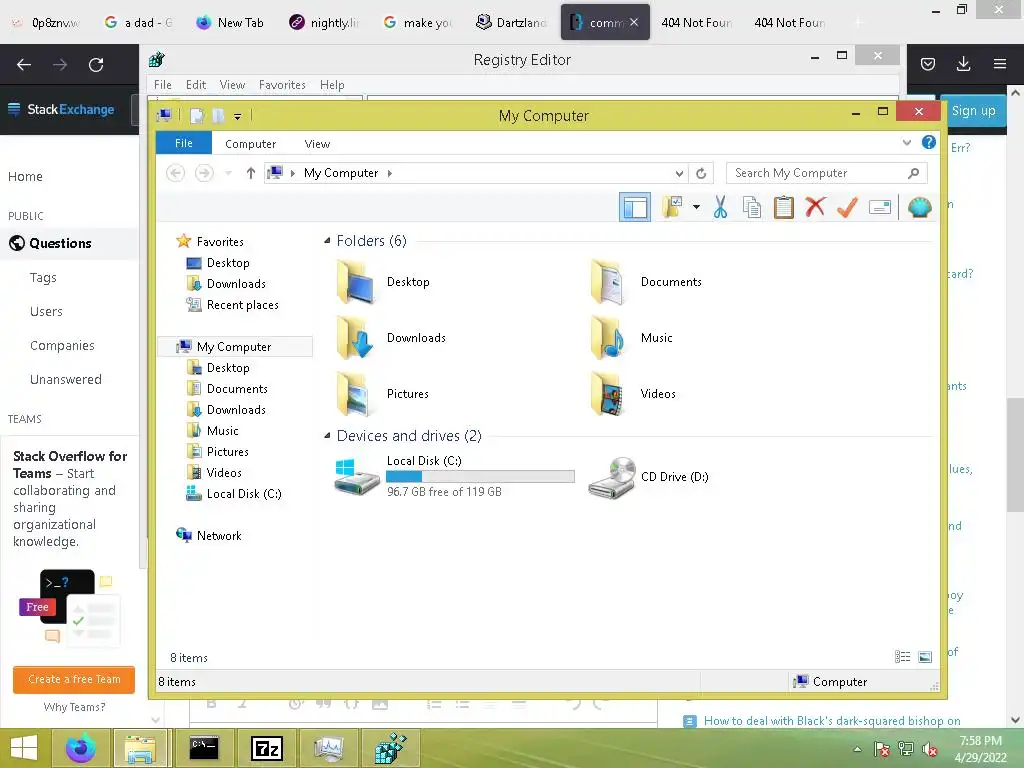Click the muted volume tray icon
The image size is (1024, 768).
click(929, 749)
